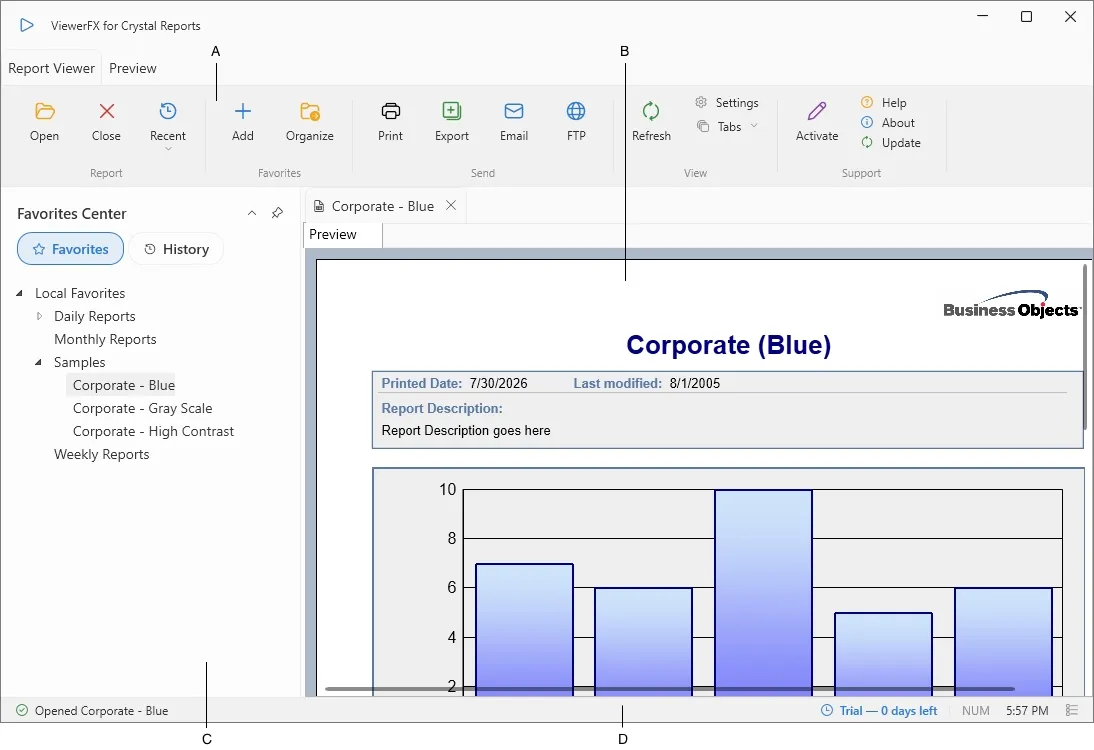Screen dimensions: 1094x750
Task: Click the Printed Date value 7/30/2026
Action: 498,384
